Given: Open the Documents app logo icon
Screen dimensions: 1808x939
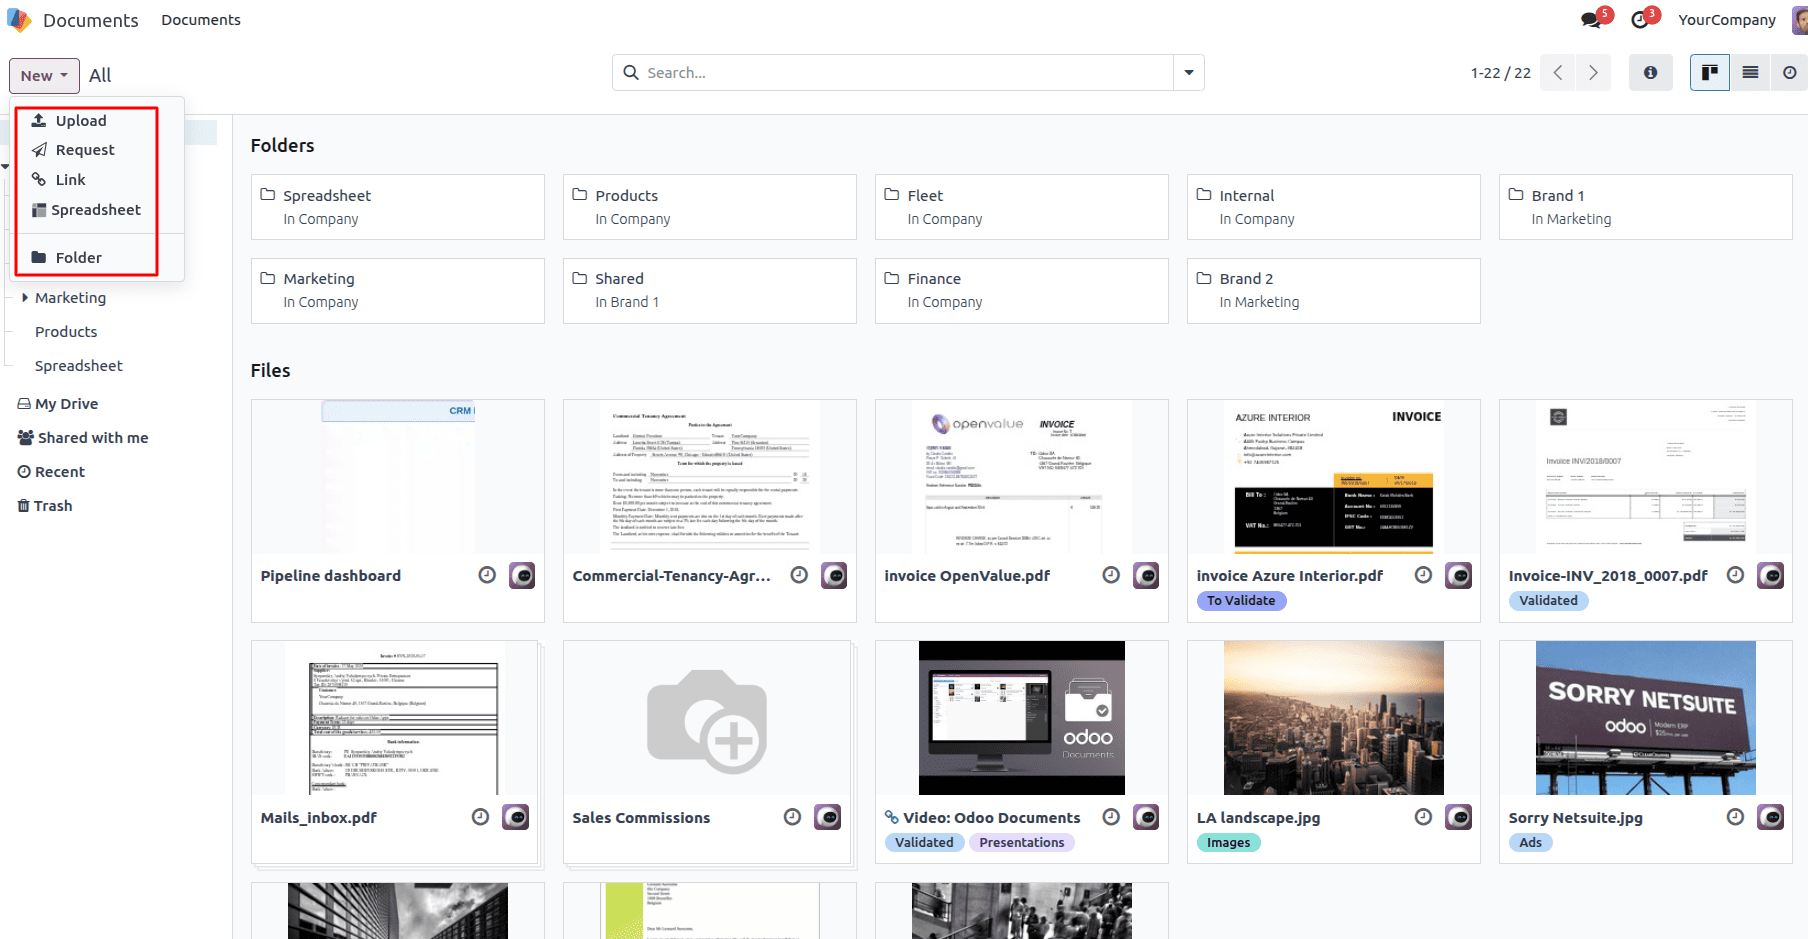Looking at the screenshot, I should (x=19, y=20).
